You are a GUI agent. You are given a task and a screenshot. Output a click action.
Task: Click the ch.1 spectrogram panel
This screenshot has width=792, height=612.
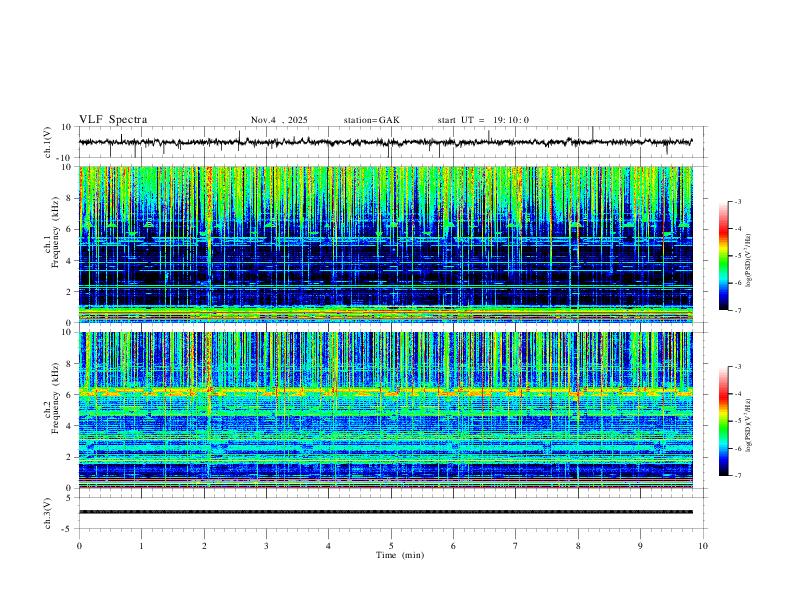tap(386, 244)
